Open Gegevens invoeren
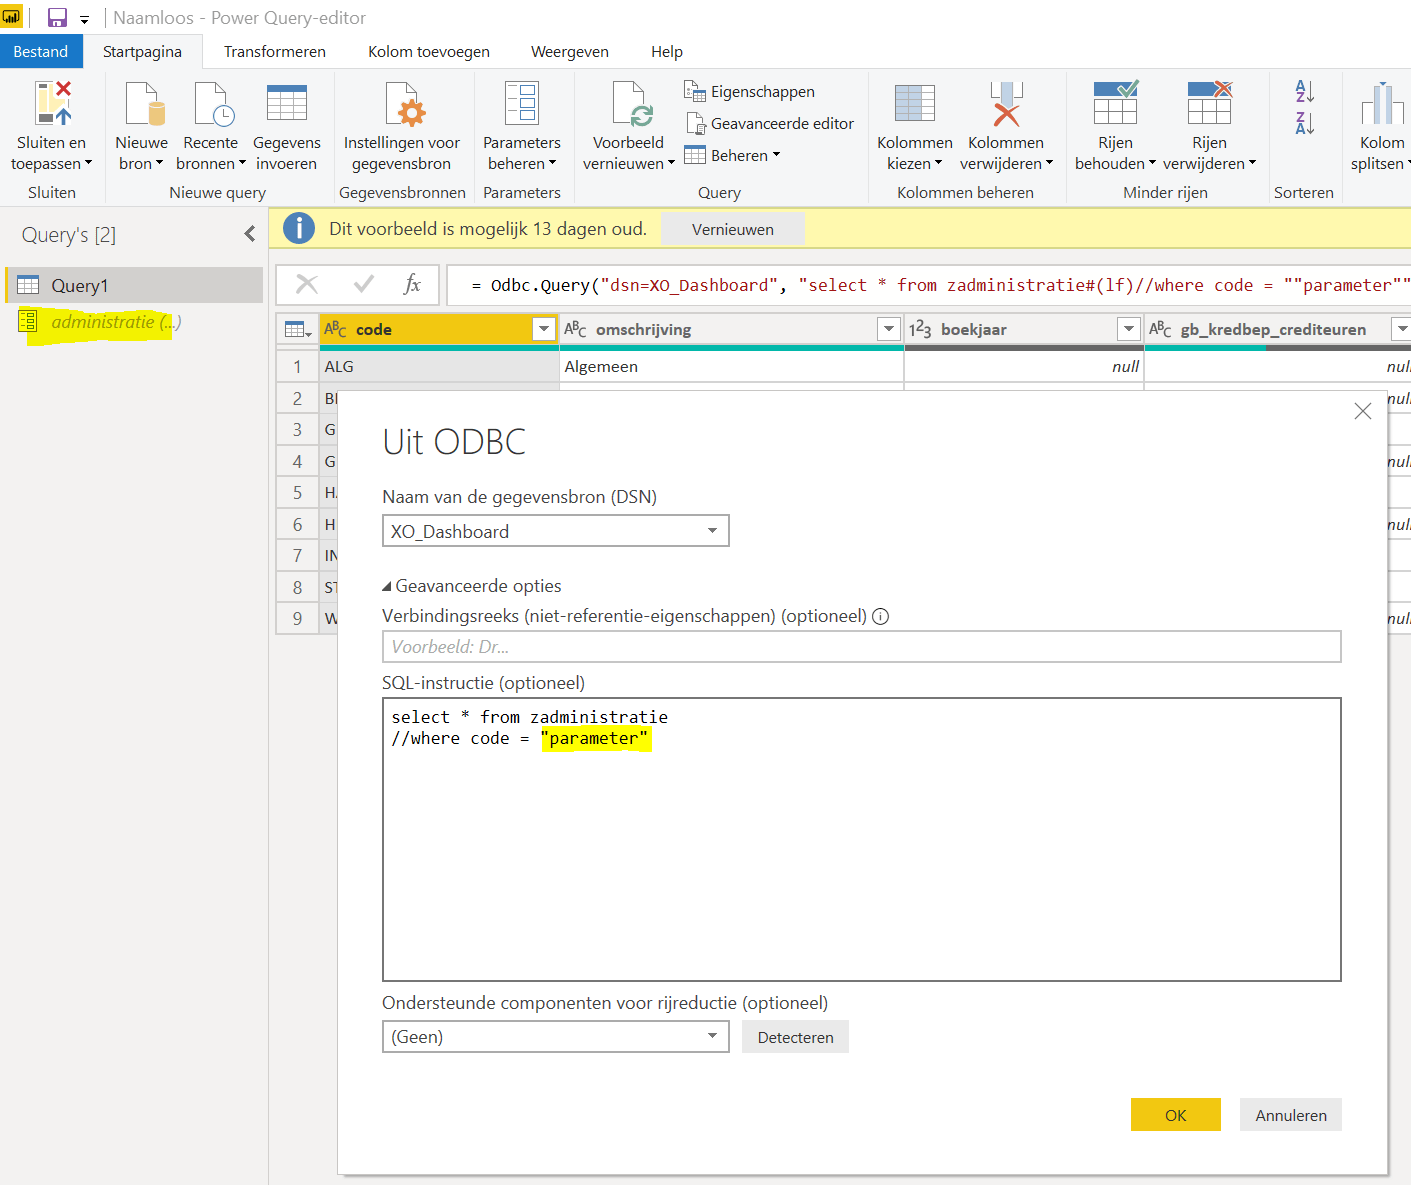 [x=287, y=127]
